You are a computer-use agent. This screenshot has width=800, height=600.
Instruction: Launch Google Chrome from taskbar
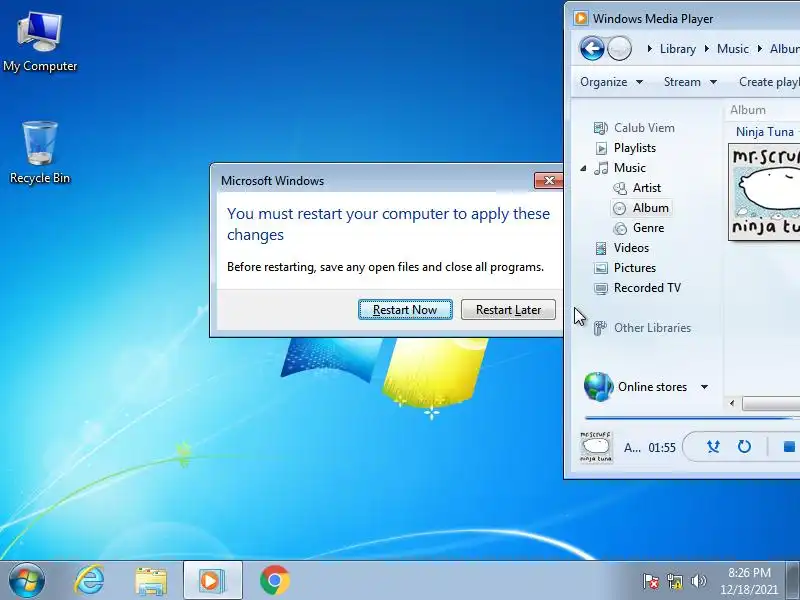tap(274, 580)
